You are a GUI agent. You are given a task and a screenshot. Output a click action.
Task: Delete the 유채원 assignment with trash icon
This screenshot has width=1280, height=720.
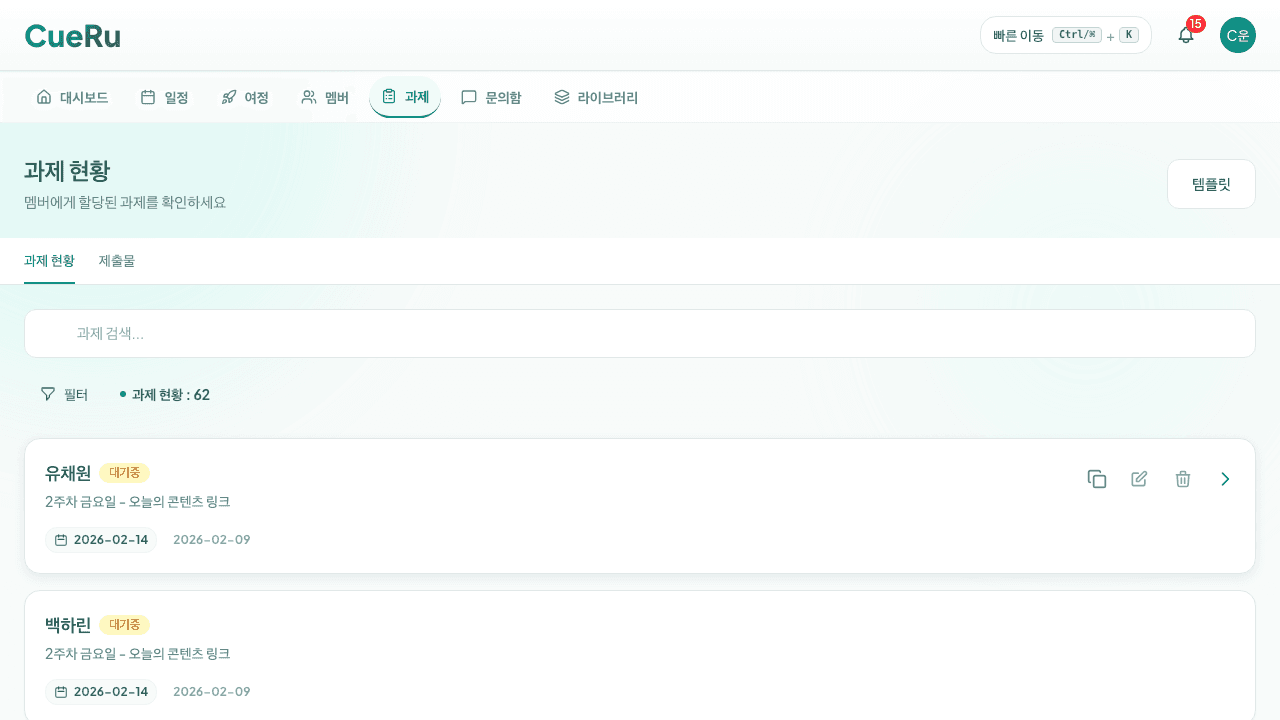pyautogui.click(x=1183, y=479)
